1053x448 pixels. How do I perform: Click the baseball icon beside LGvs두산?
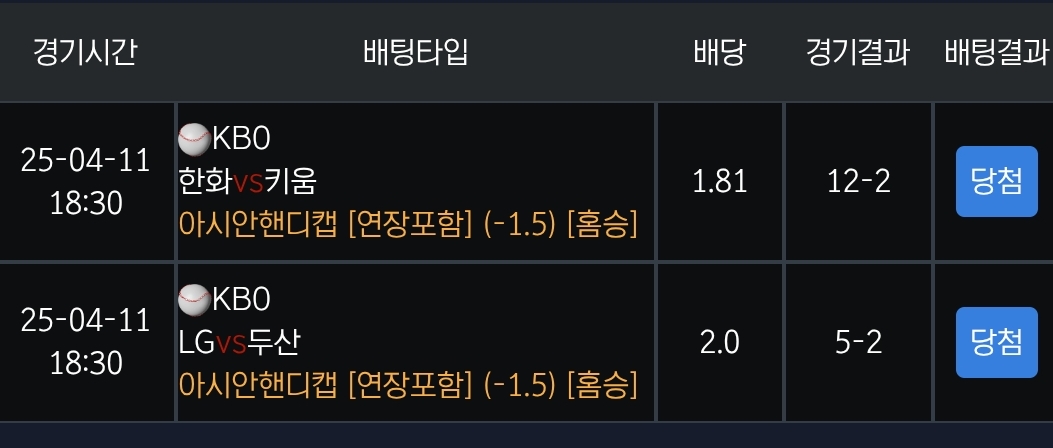193,298
